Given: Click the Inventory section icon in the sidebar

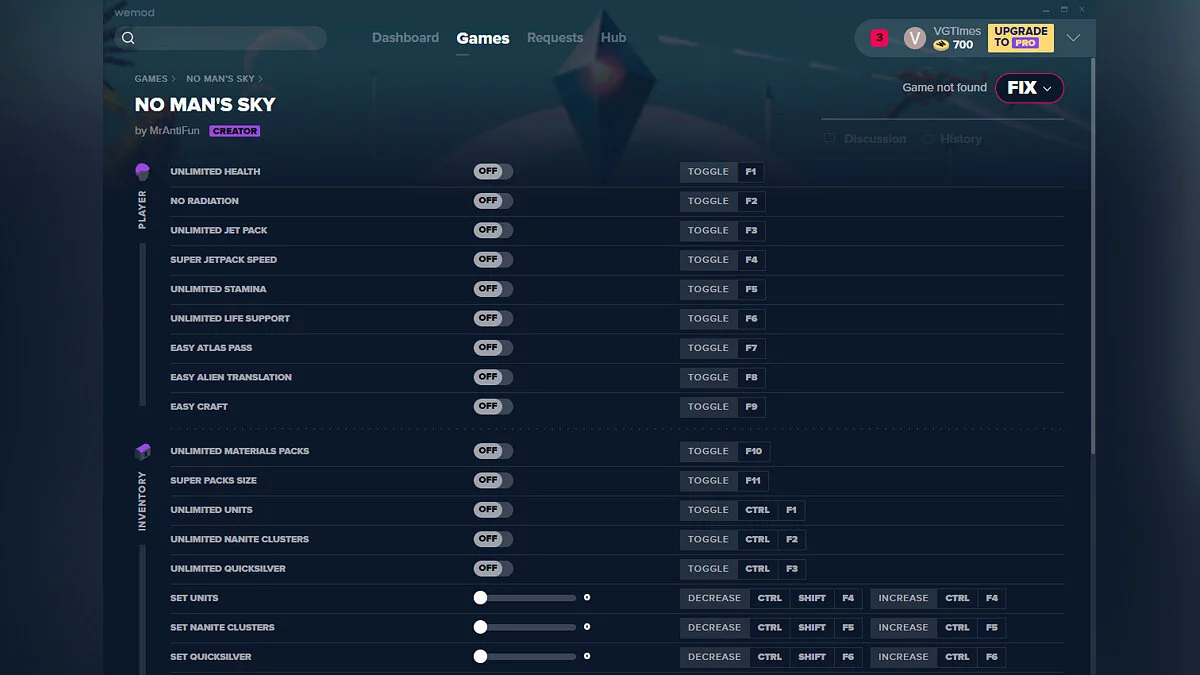Looking at the screenshot, I should (142, 451).
